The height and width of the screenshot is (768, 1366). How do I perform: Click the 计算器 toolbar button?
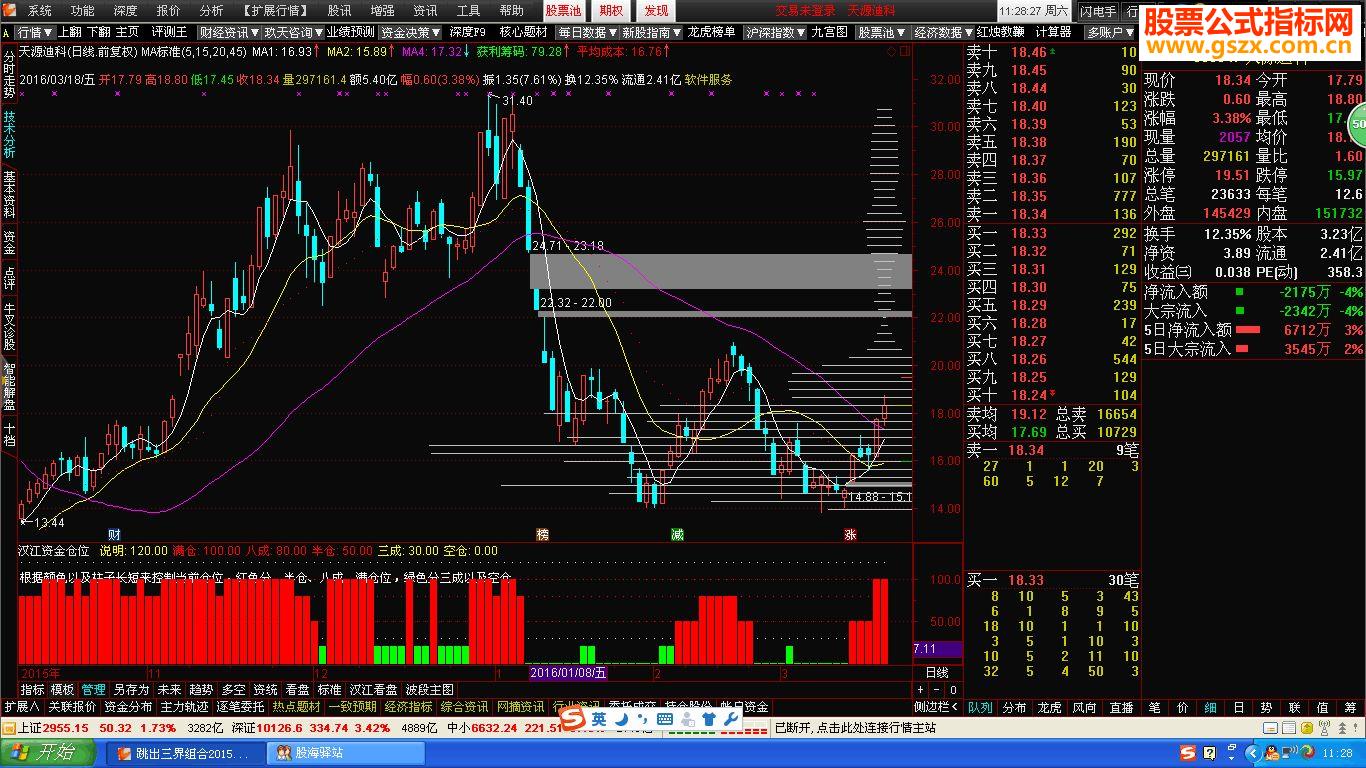(1053, 32)
